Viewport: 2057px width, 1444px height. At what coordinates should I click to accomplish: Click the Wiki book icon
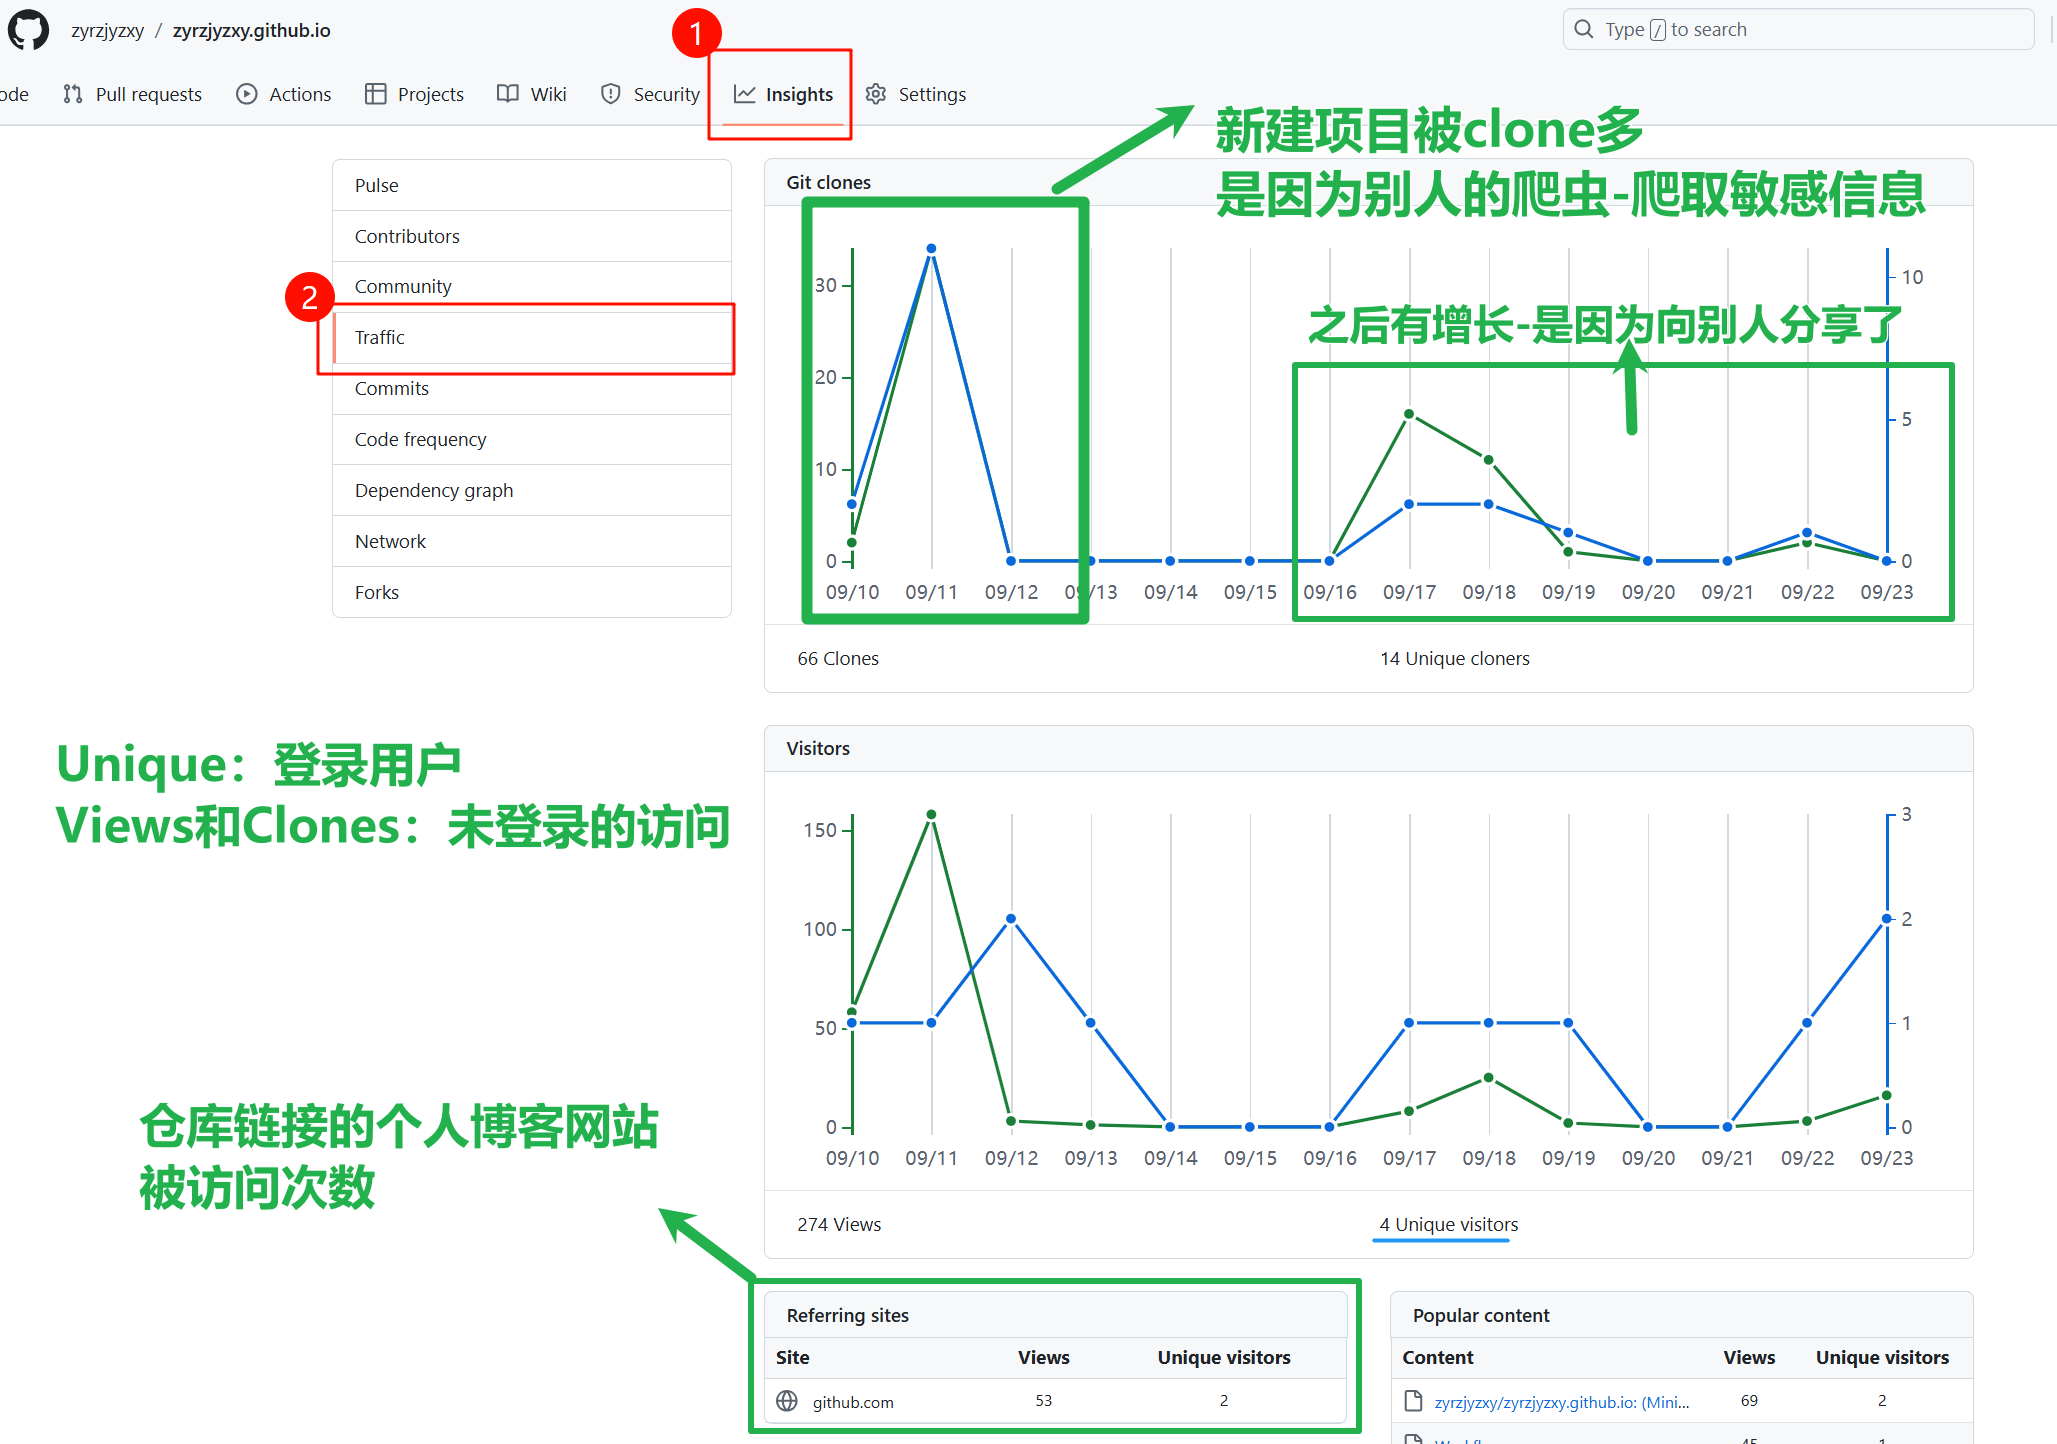508,94
